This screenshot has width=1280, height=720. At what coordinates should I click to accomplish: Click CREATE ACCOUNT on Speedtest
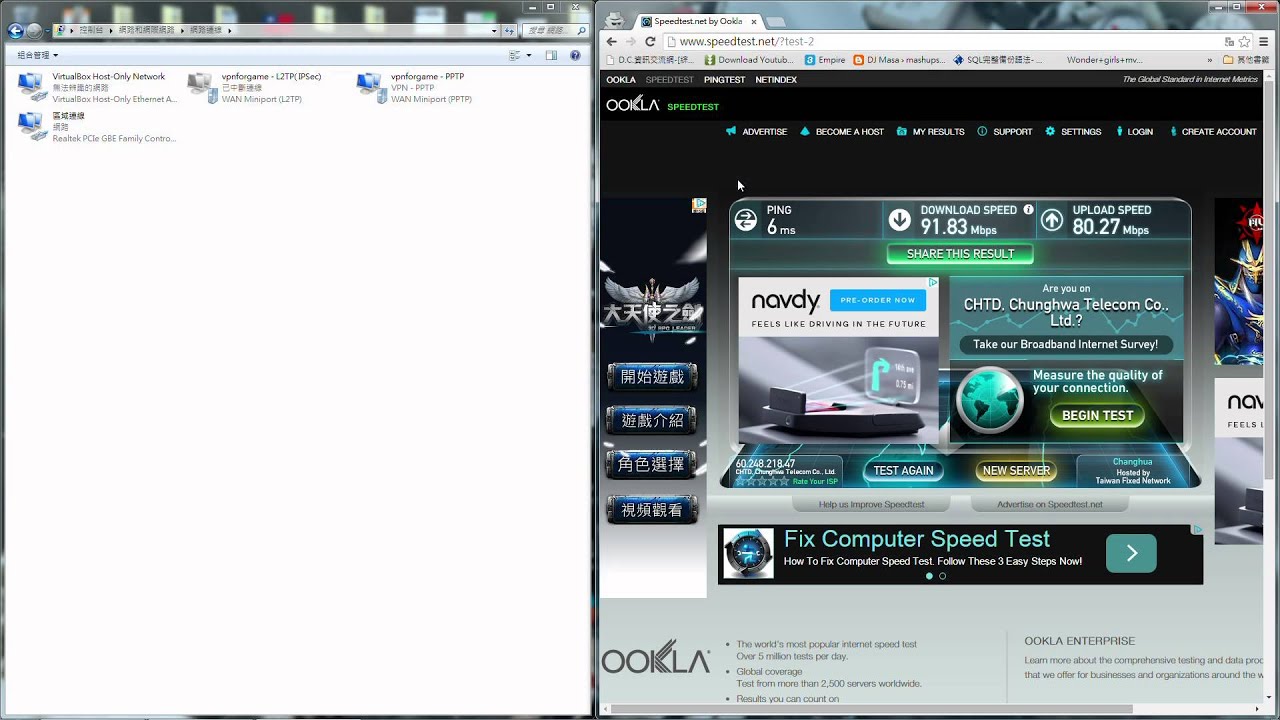(1212, 131)
